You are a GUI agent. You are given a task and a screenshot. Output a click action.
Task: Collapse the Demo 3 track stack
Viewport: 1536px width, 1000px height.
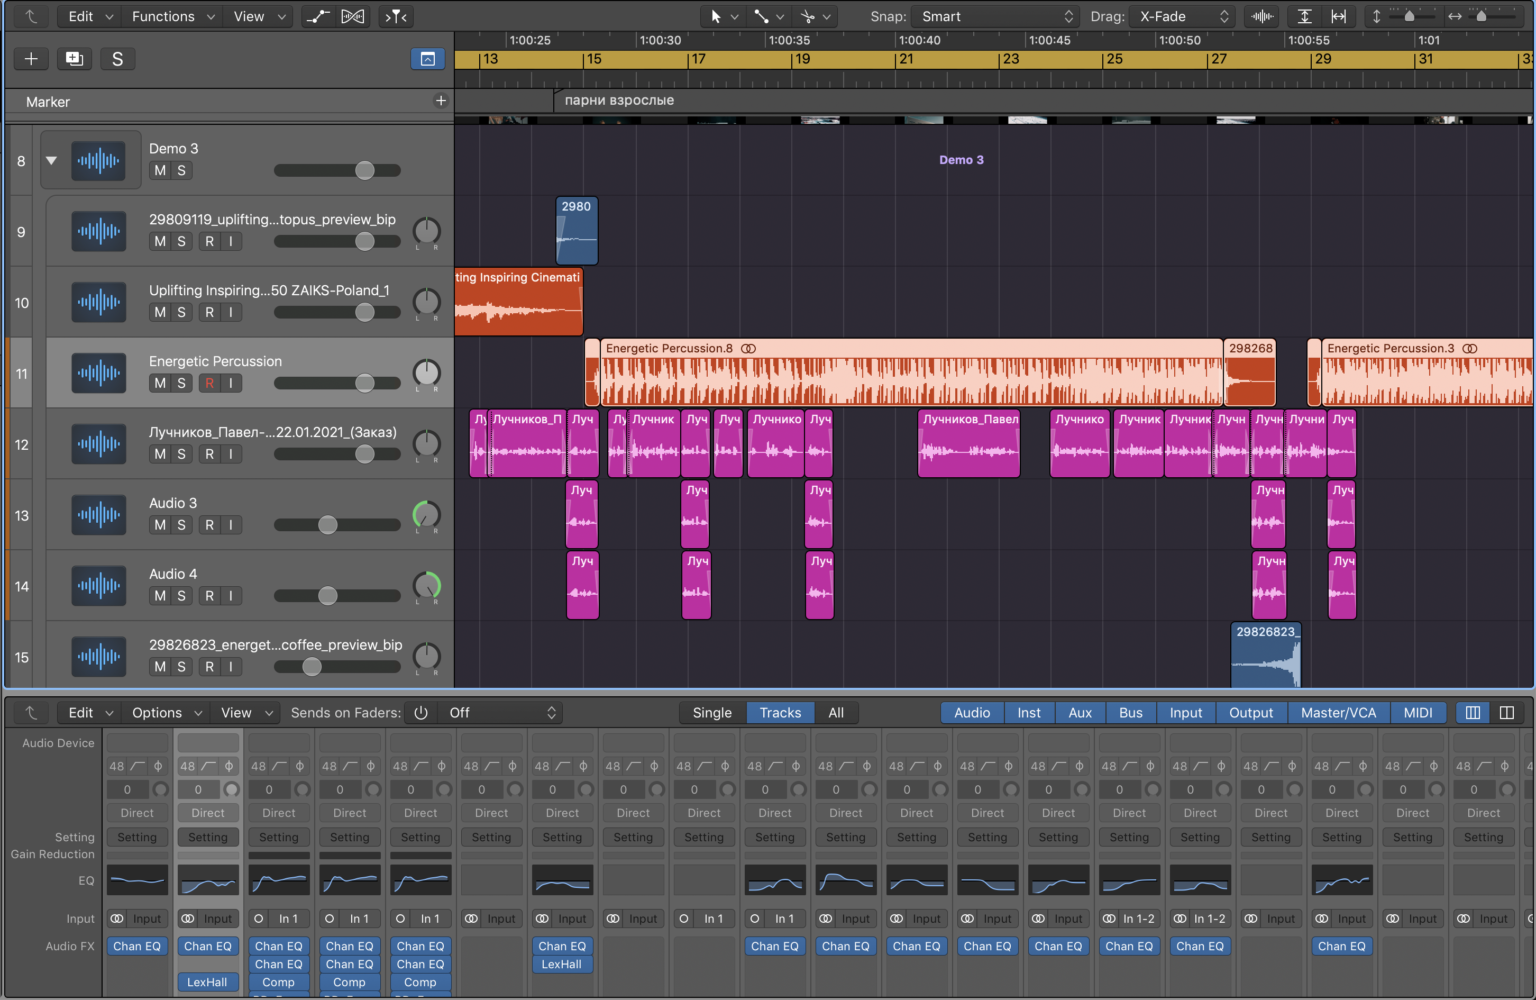[x=51, y=160]
